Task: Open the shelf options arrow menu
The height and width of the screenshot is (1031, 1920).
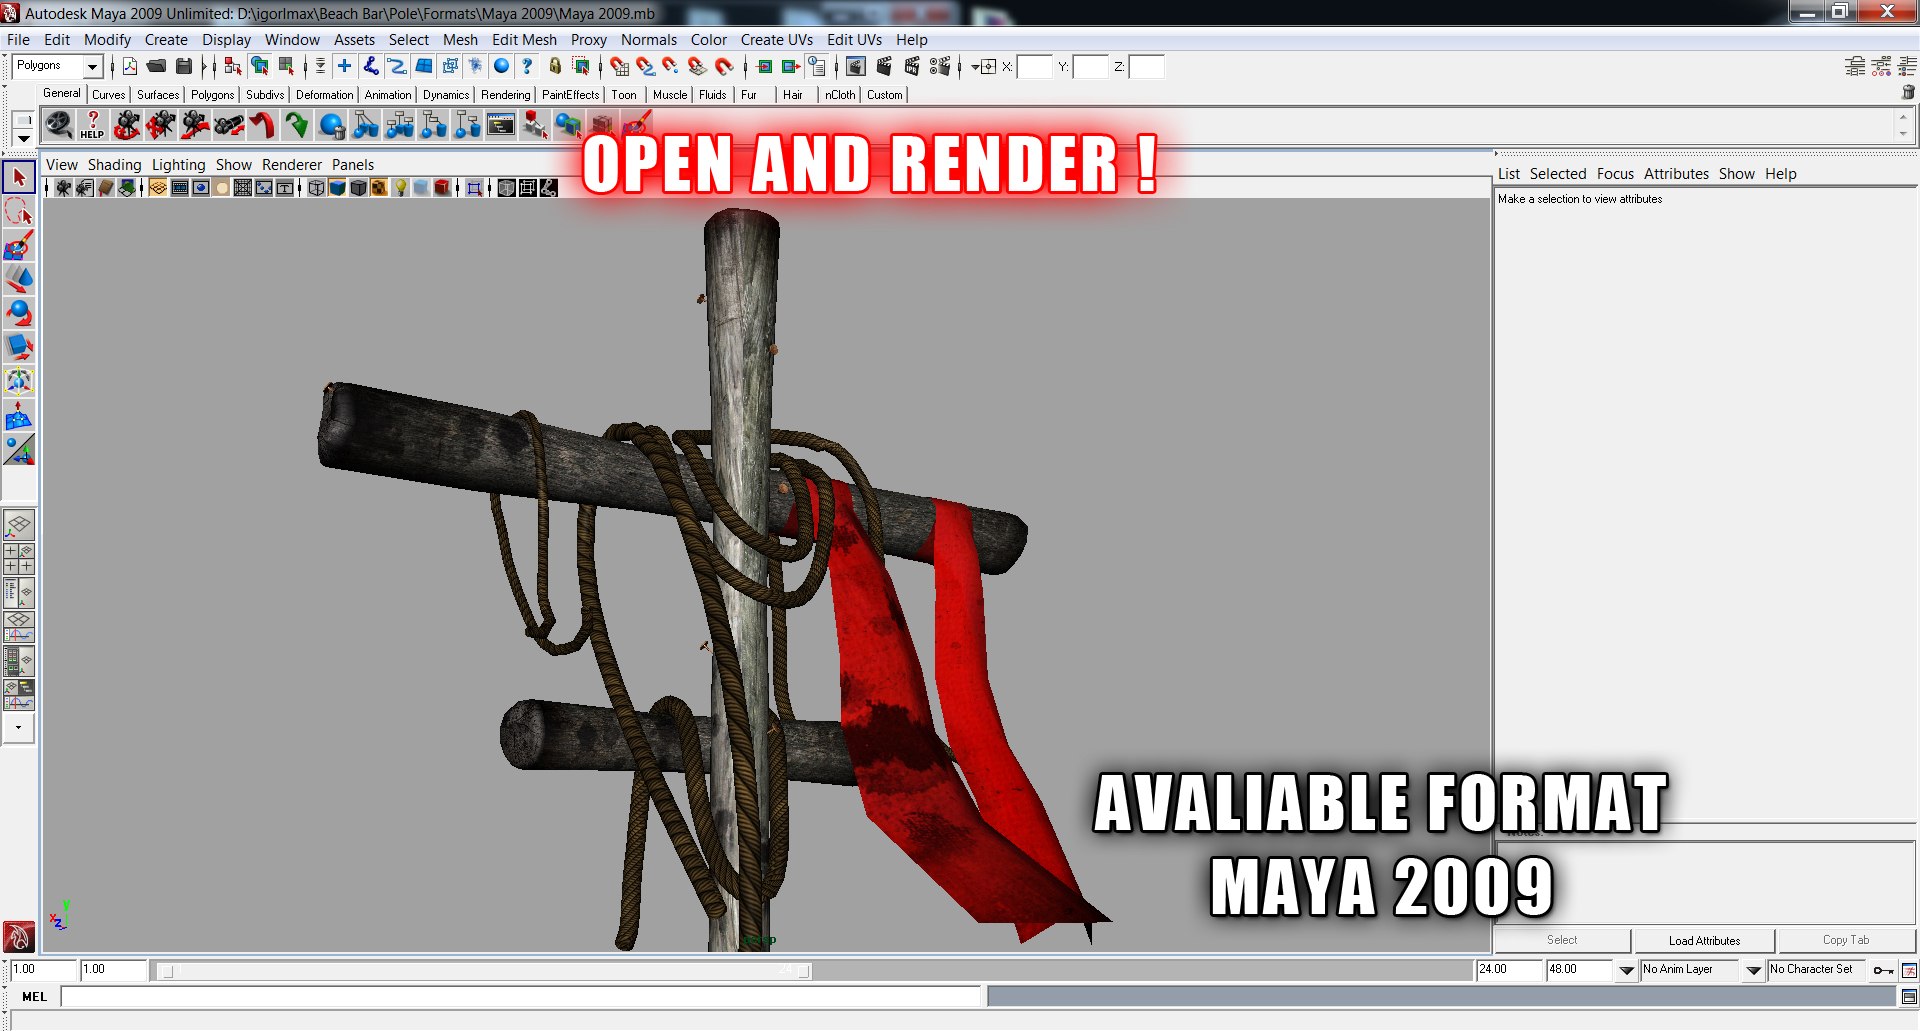Action: [x=23, y=138]
